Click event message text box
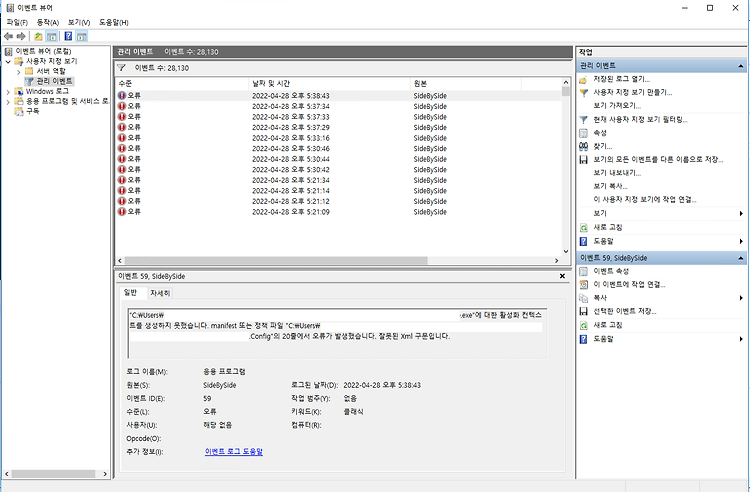 pos(337,333)
